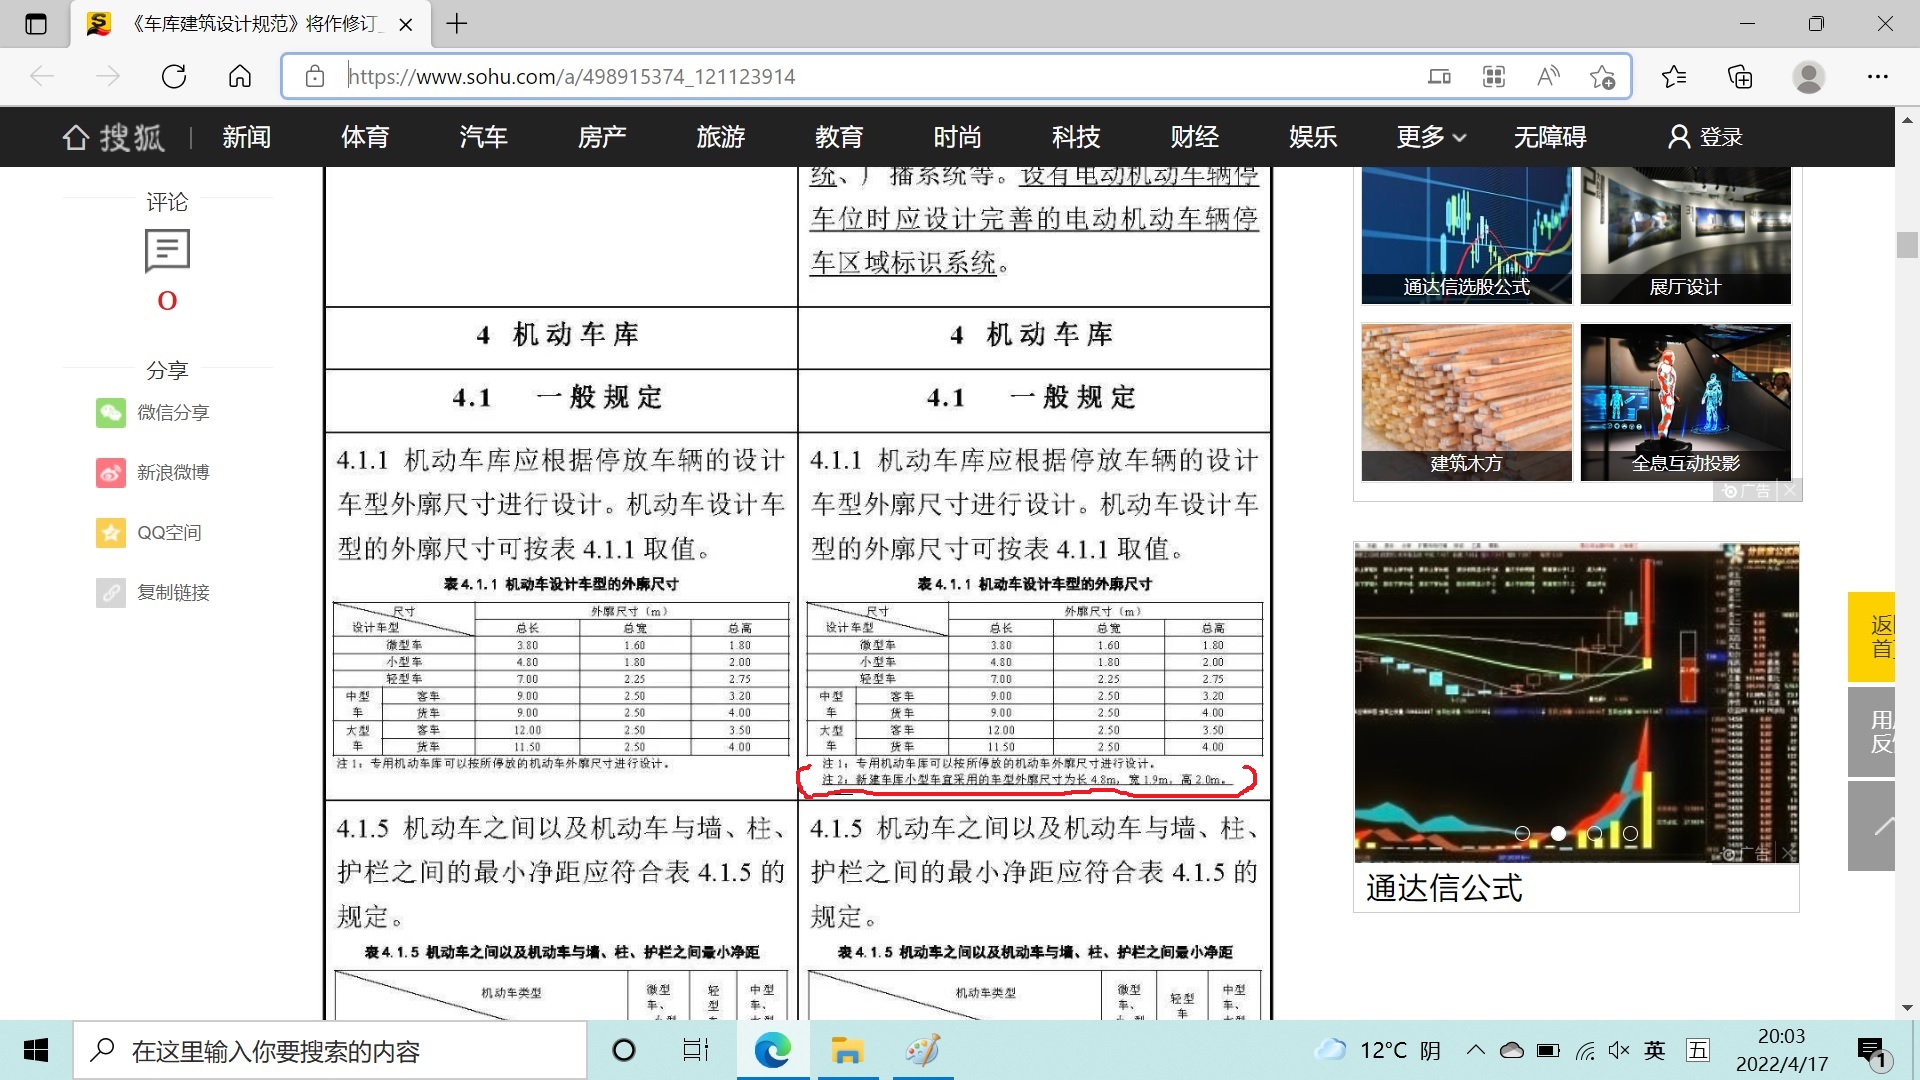Click the back-to-top arrow button
The height and width of the screenshot is (1080, 1920).
(x=1872, y=826)
